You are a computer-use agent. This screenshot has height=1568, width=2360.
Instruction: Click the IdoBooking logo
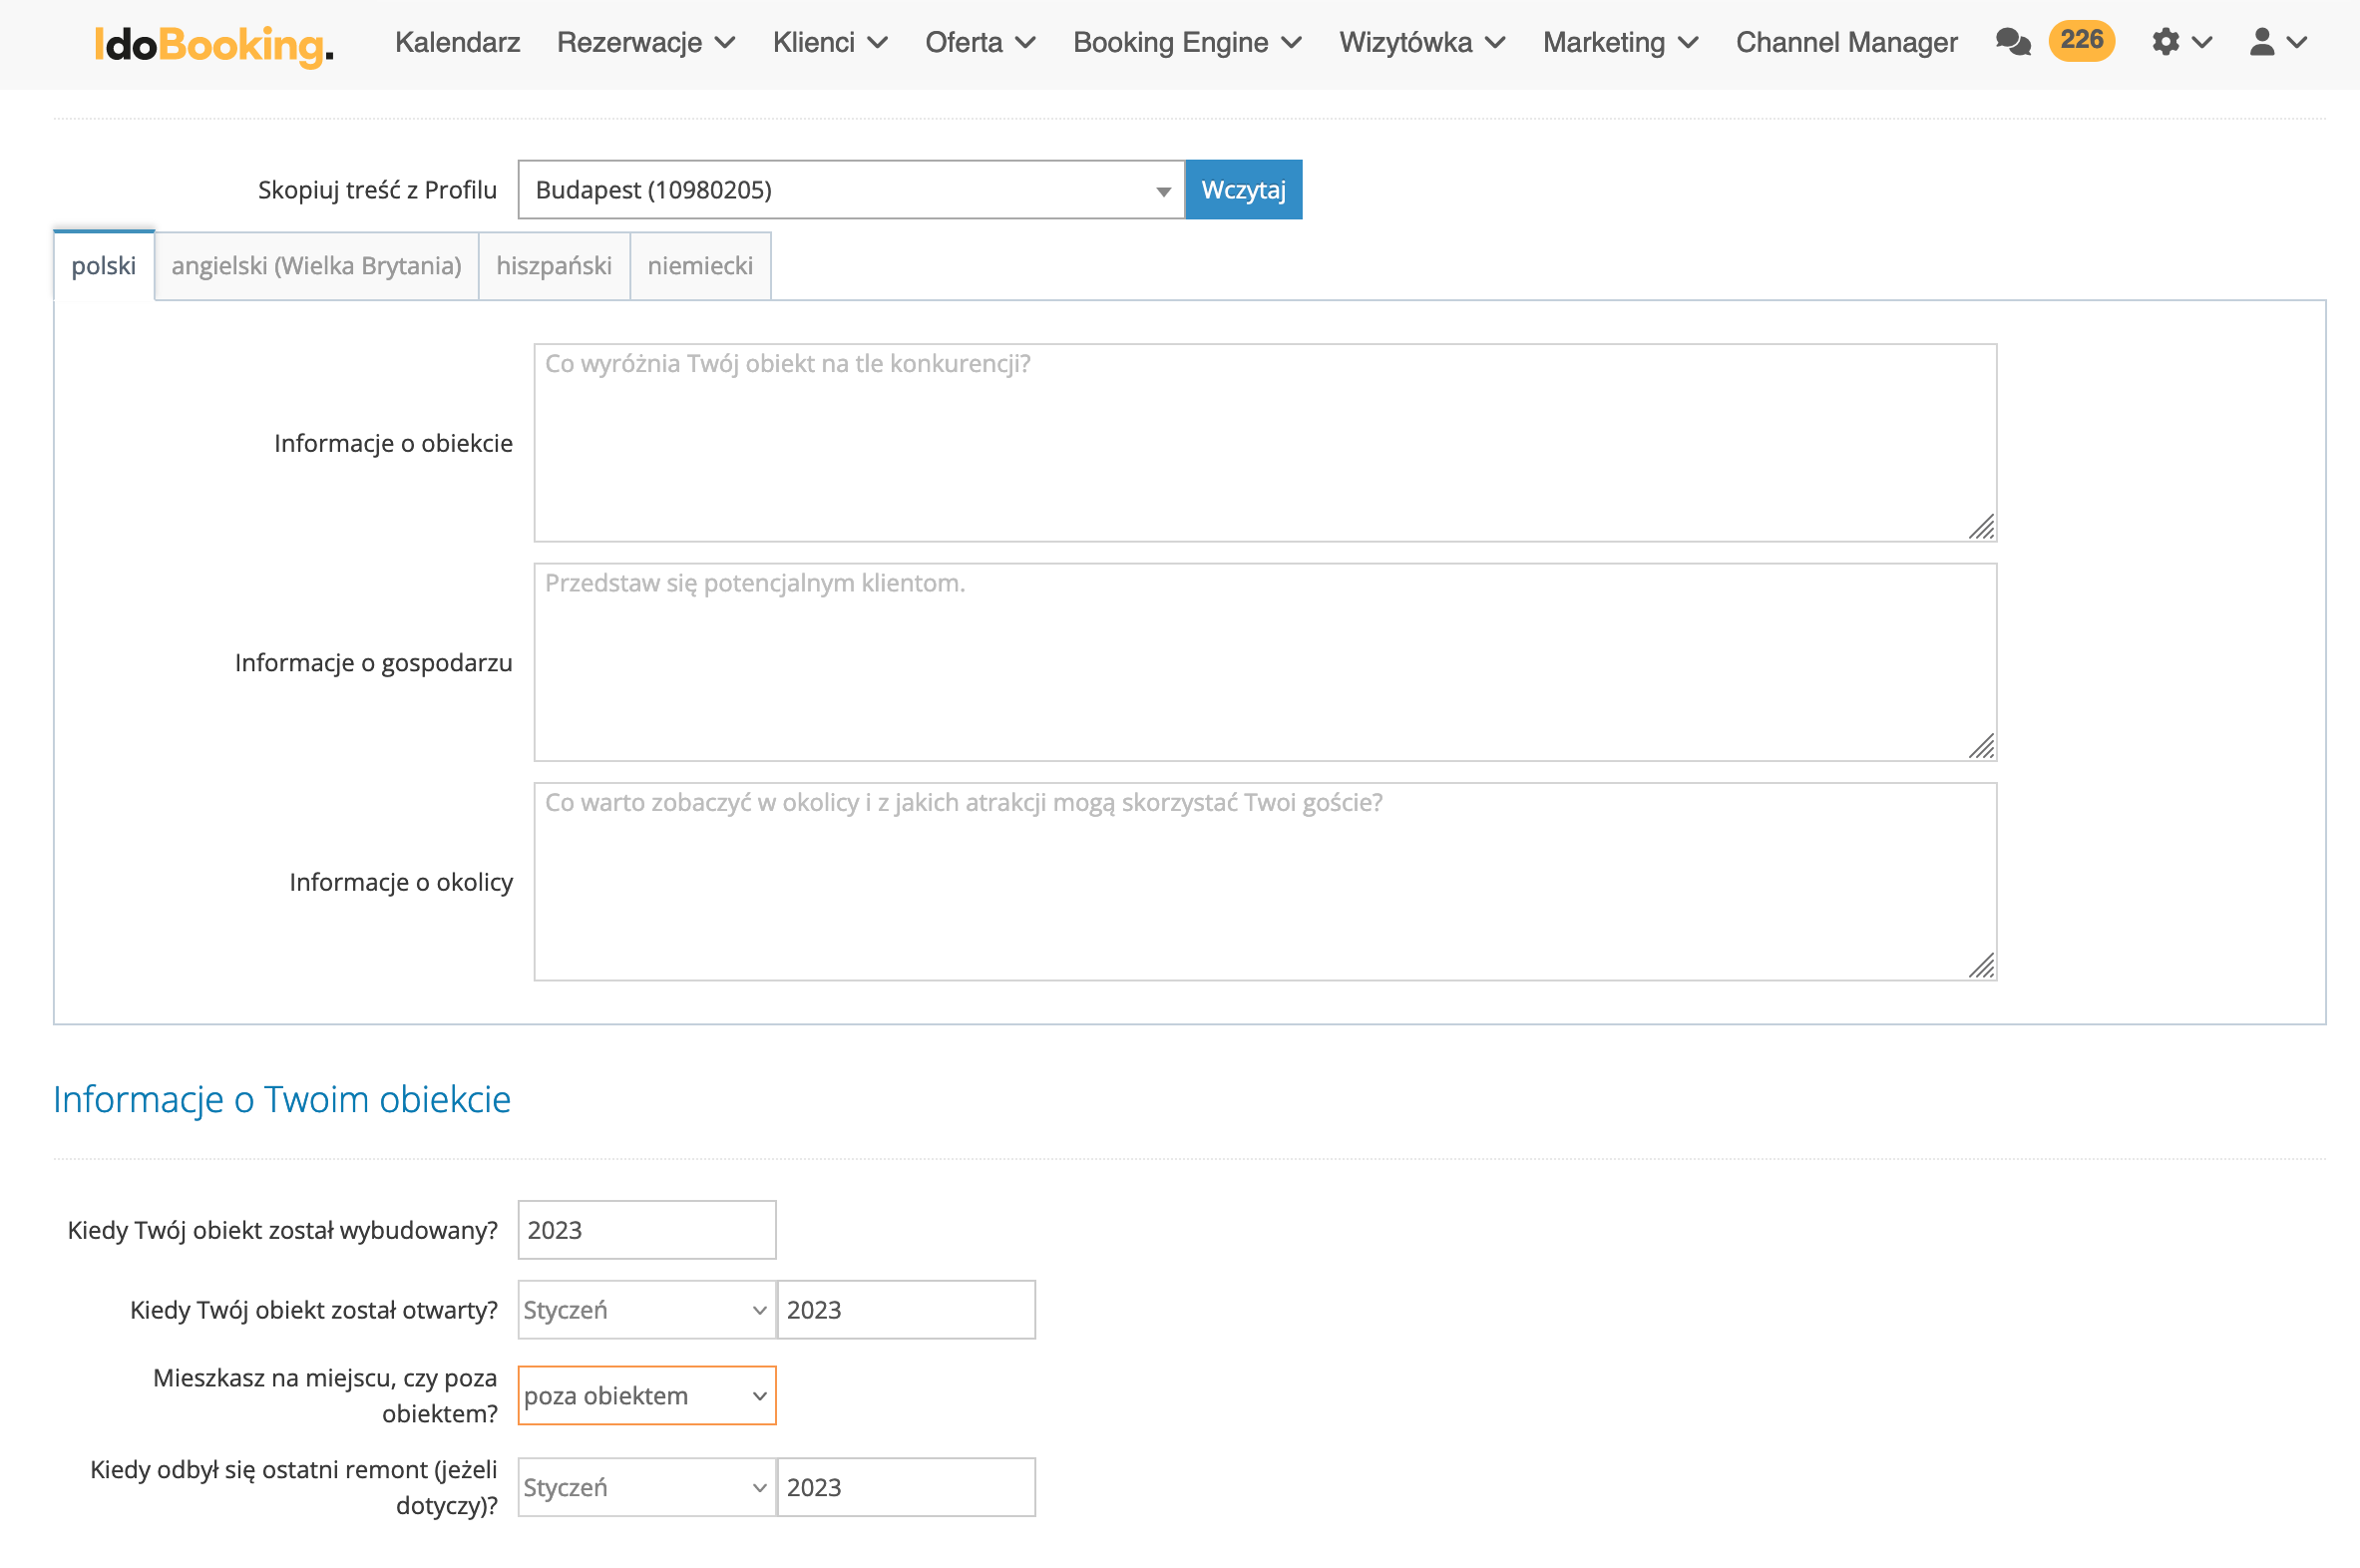tap(214, 44)
